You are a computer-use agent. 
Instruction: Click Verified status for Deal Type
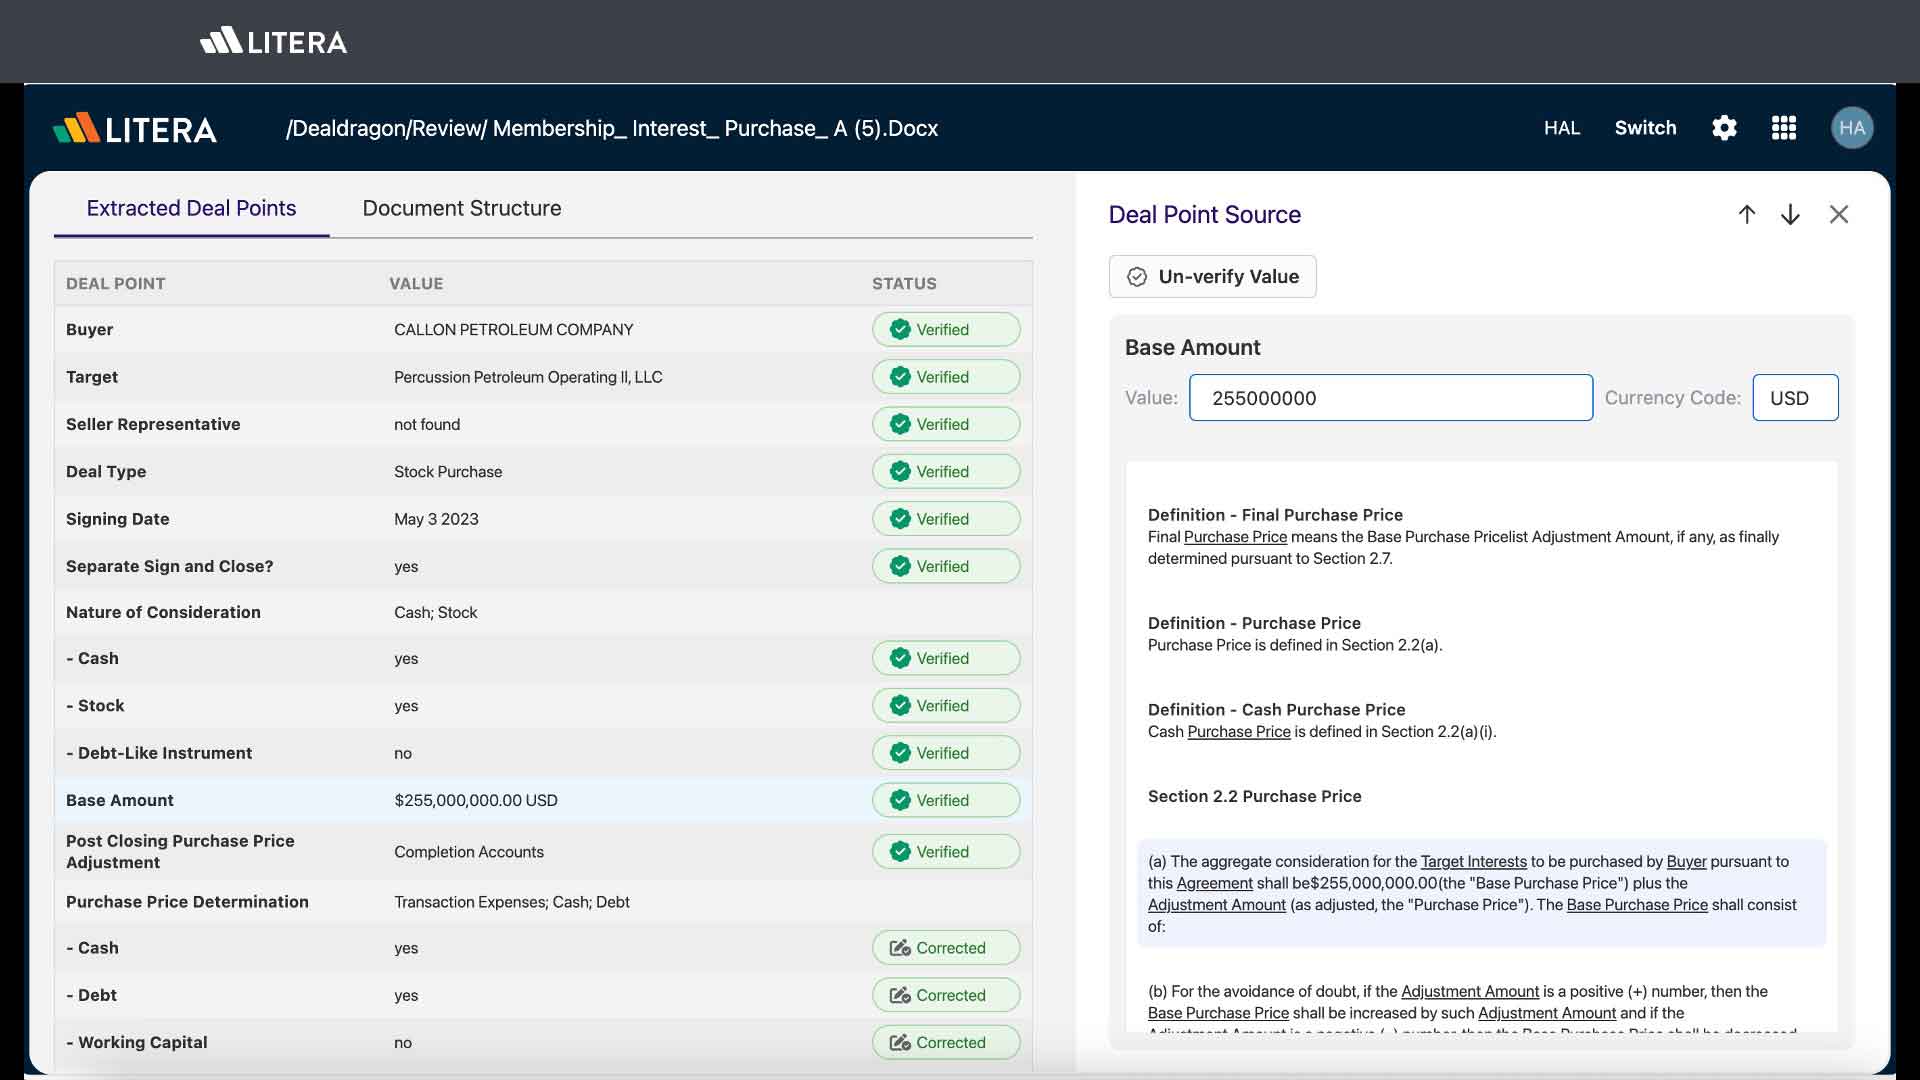pos(946,472)
